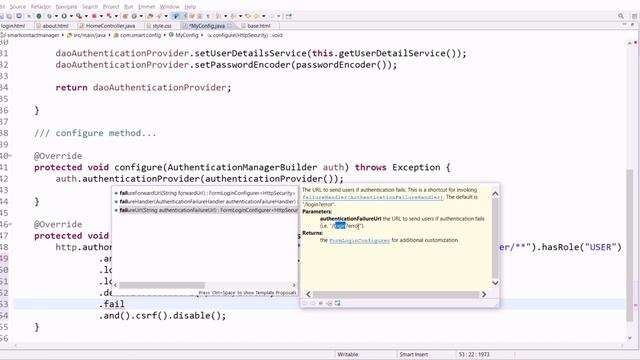Click the Writable status bar field
640x360 pixels.
click(x=347, y=354)
